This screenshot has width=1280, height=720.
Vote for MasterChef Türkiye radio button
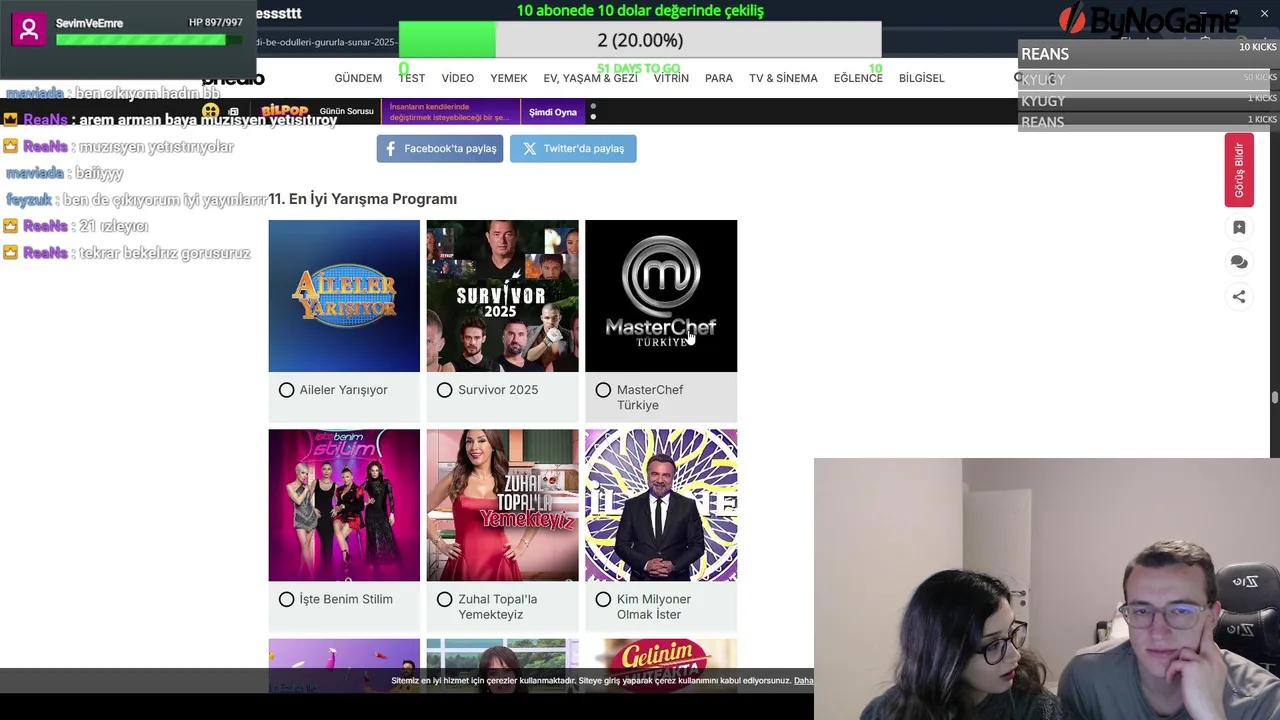pyautogui.click(x=603, y=390)
